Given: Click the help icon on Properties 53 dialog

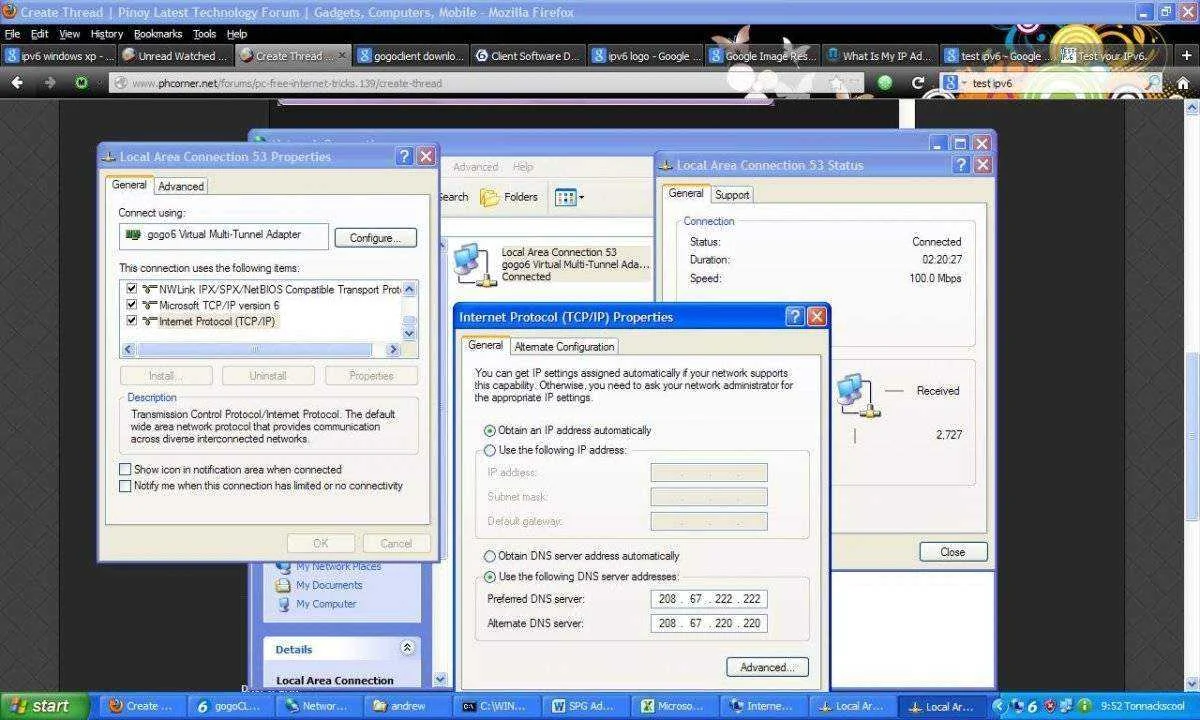Looking at the screenshot, I should click(404, 156).
